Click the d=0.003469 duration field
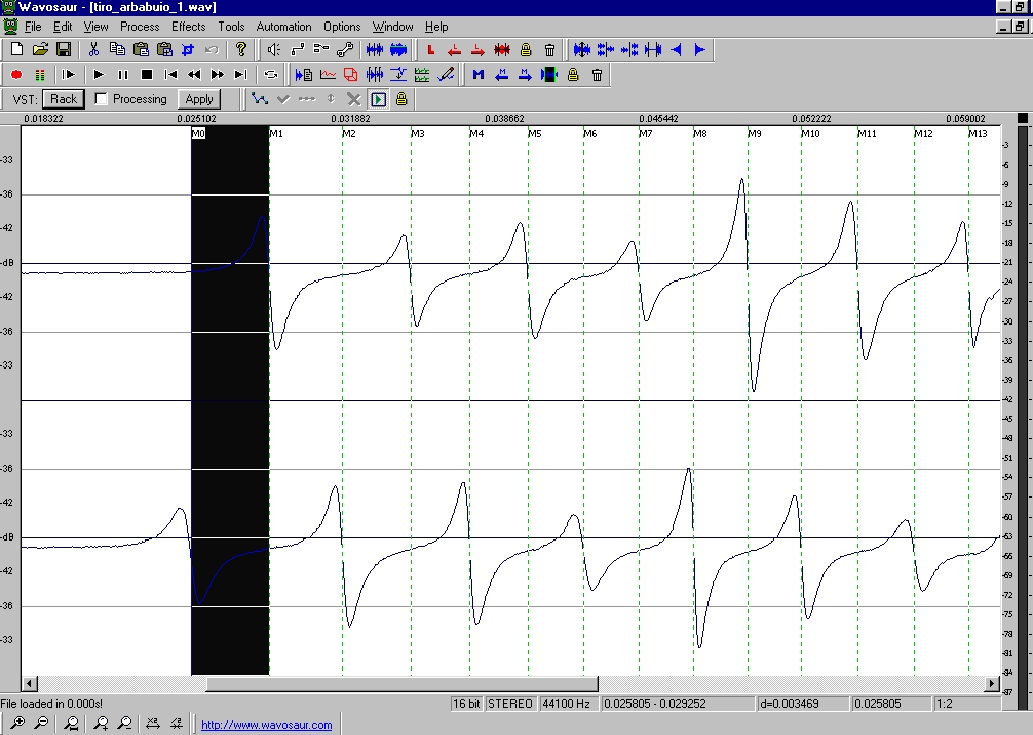 click(x=802, y=704)
